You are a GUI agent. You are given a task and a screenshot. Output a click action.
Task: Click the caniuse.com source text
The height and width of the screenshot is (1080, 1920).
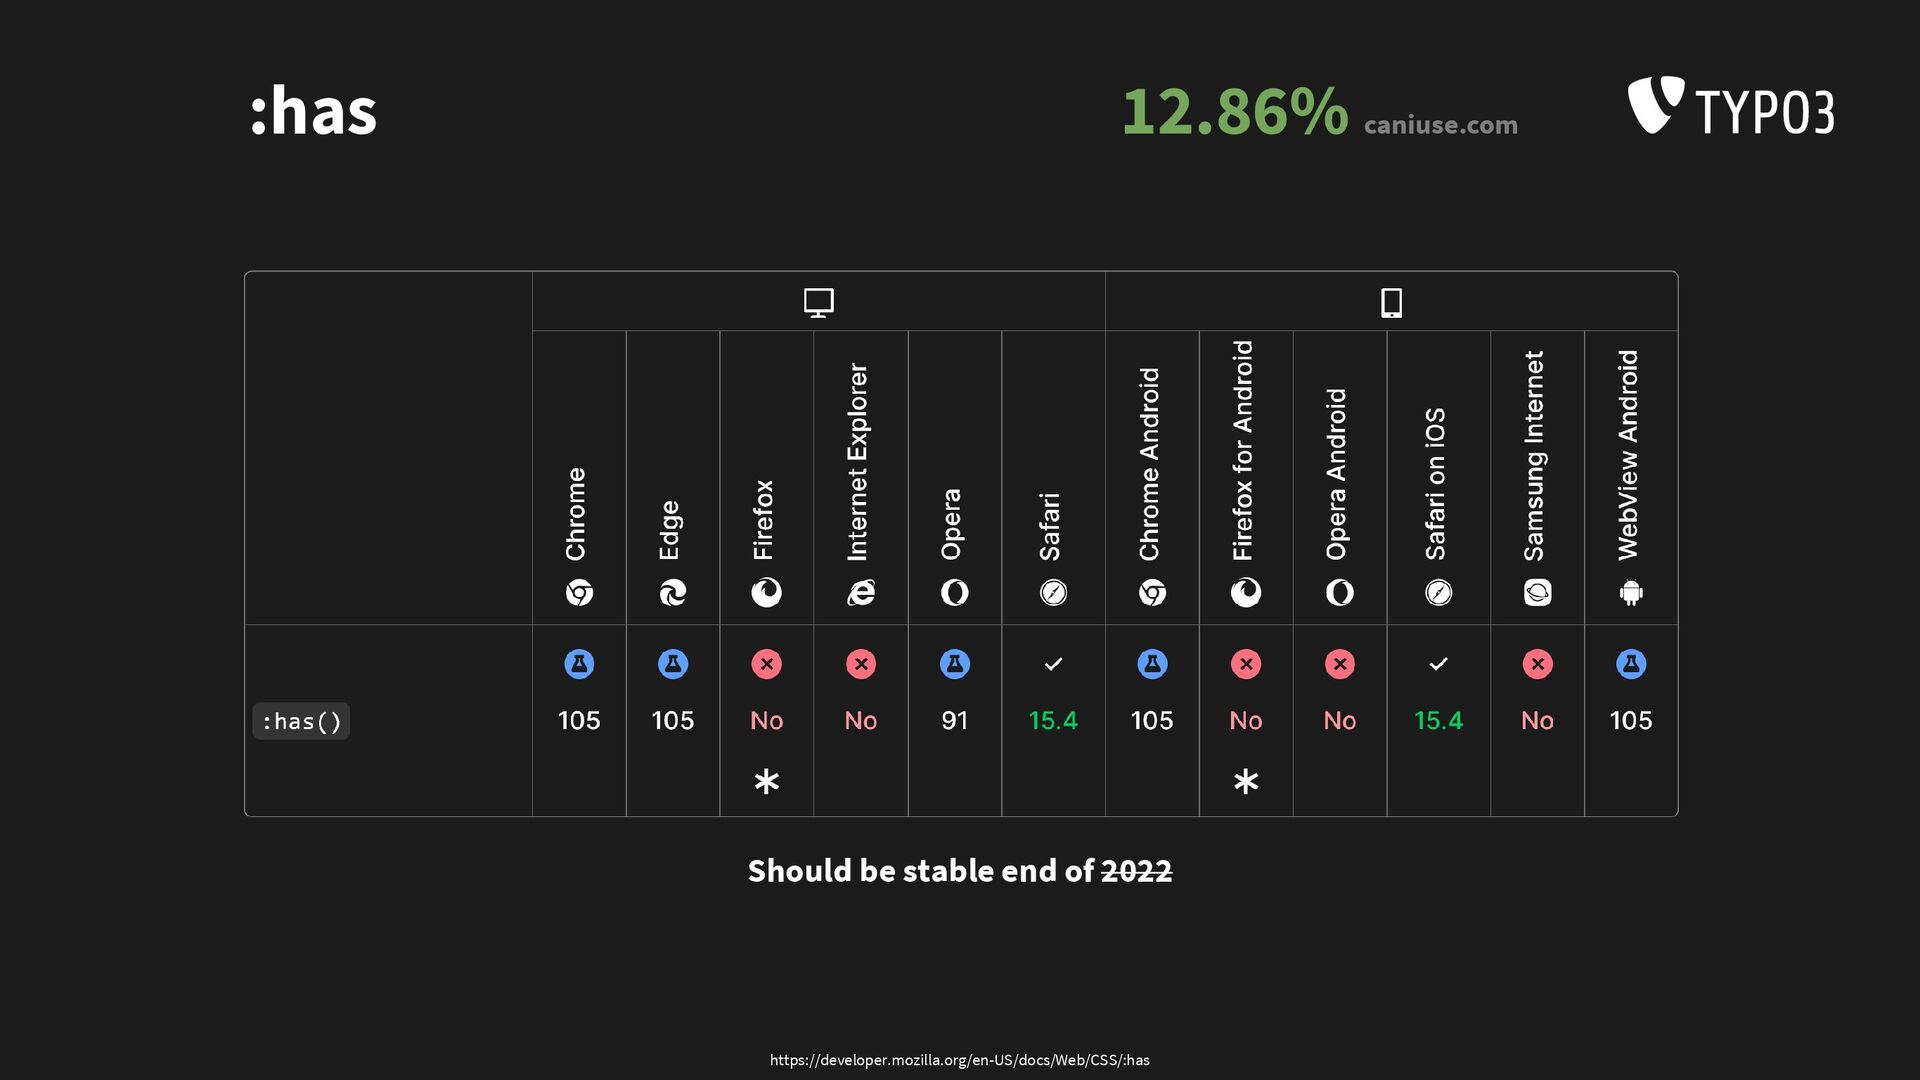point(1440,125)
